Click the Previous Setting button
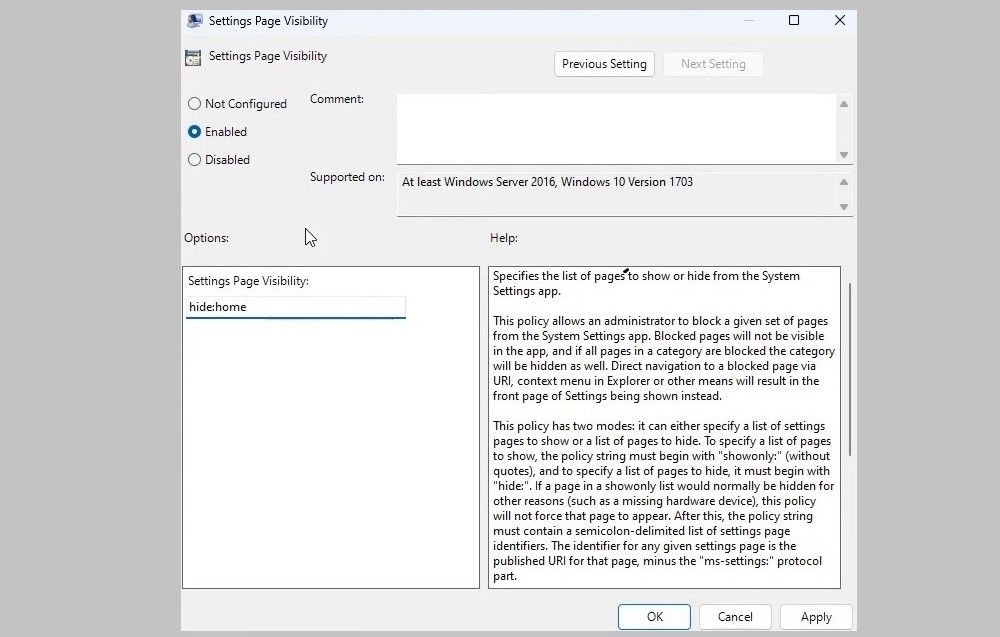Image resolution: width=1000 pixels, height=637 pixels. [604, 63]
